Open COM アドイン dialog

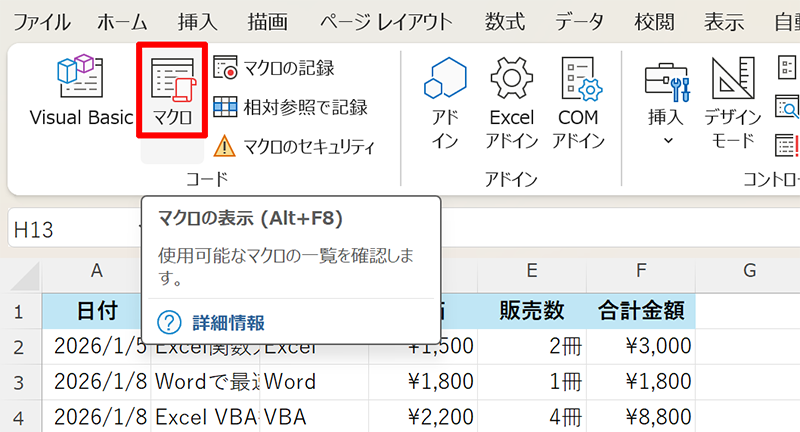(x=578, y=102)
